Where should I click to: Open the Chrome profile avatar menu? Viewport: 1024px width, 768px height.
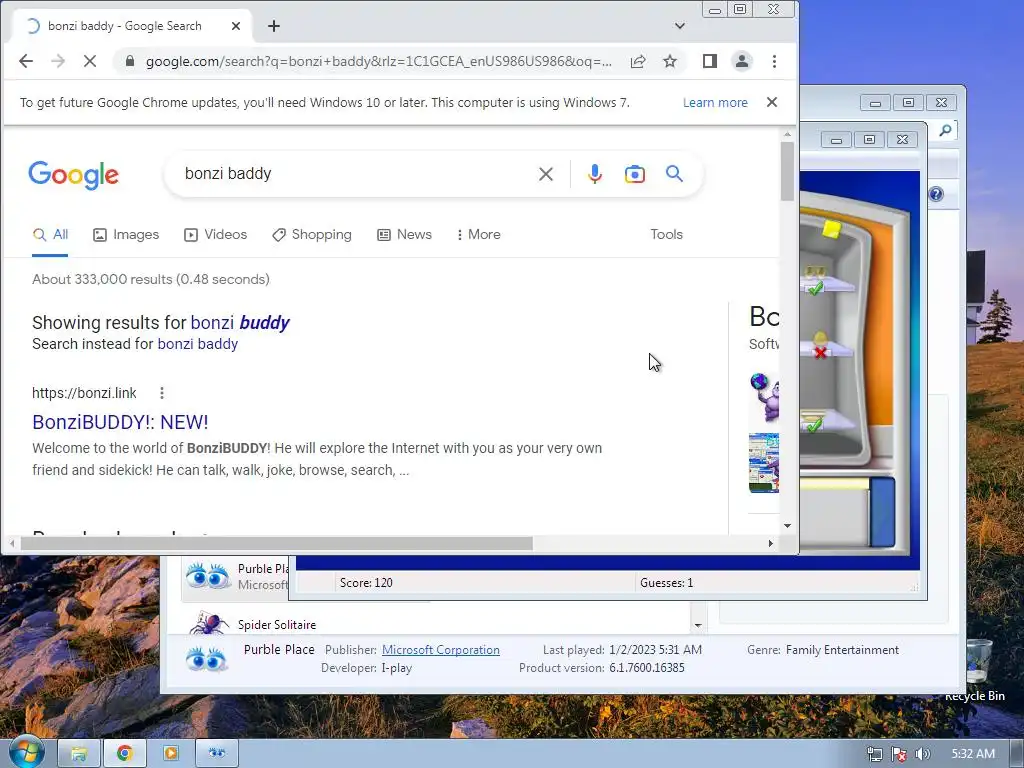coord(742,61)
